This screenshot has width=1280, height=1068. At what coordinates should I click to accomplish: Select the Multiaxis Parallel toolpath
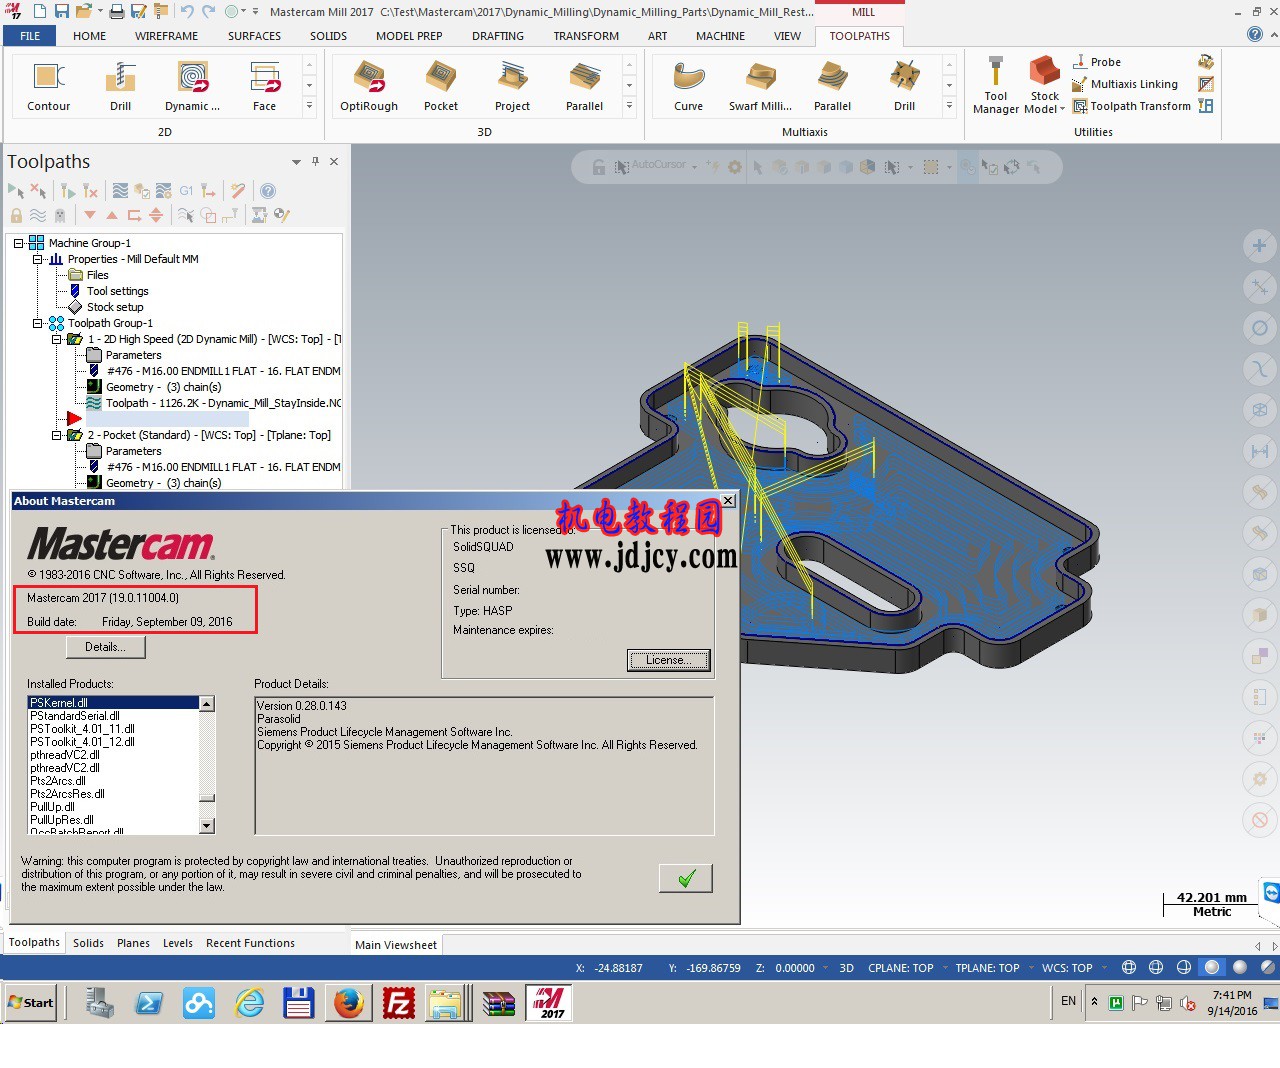tap(832, 86)
